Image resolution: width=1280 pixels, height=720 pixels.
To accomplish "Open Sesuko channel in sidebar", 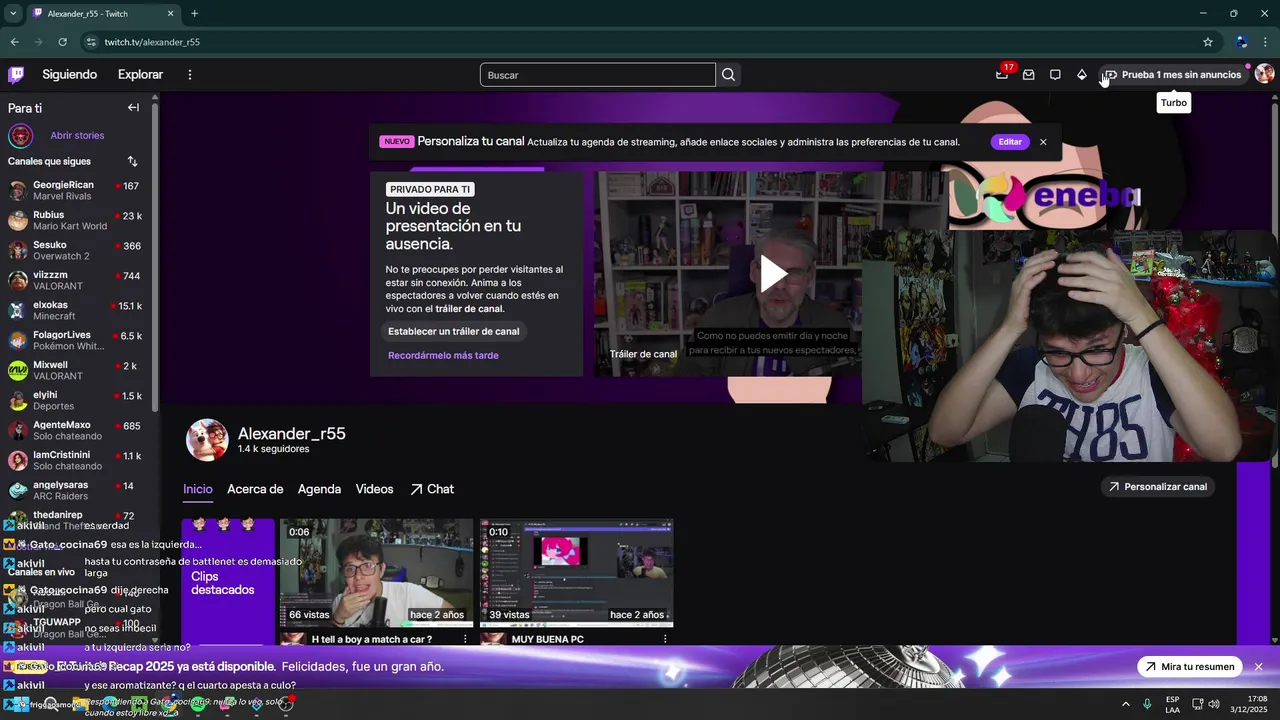I will click(x=78, y=250).
